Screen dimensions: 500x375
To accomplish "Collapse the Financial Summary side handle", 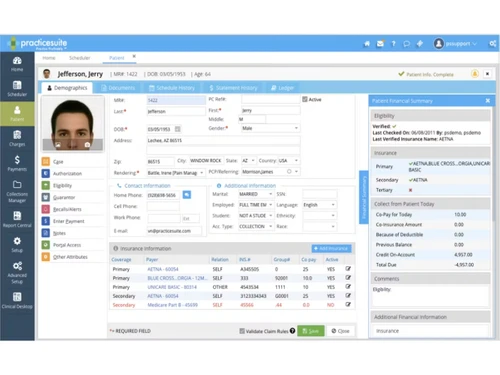I will [363, 197].
